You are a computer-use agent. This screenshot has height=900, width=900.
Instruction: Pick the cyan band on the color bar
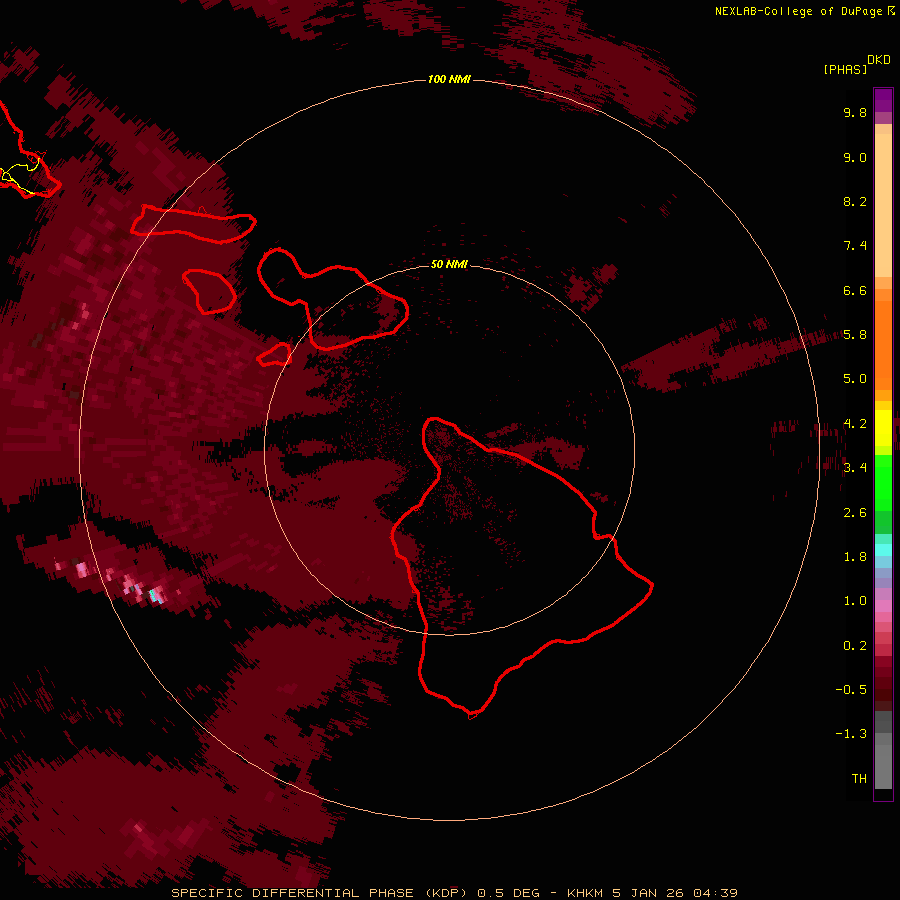883,550
